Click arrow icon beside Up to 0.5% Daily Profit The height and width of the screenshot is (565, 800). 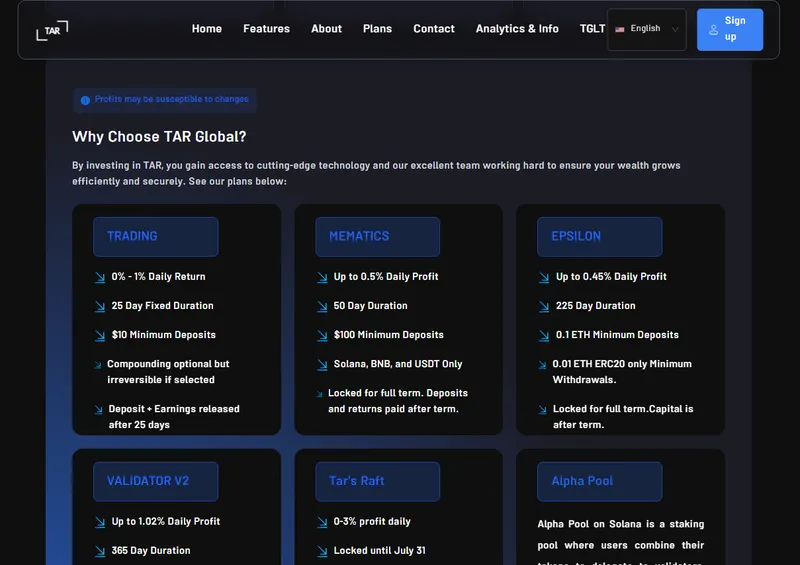(x=322, y=277)
